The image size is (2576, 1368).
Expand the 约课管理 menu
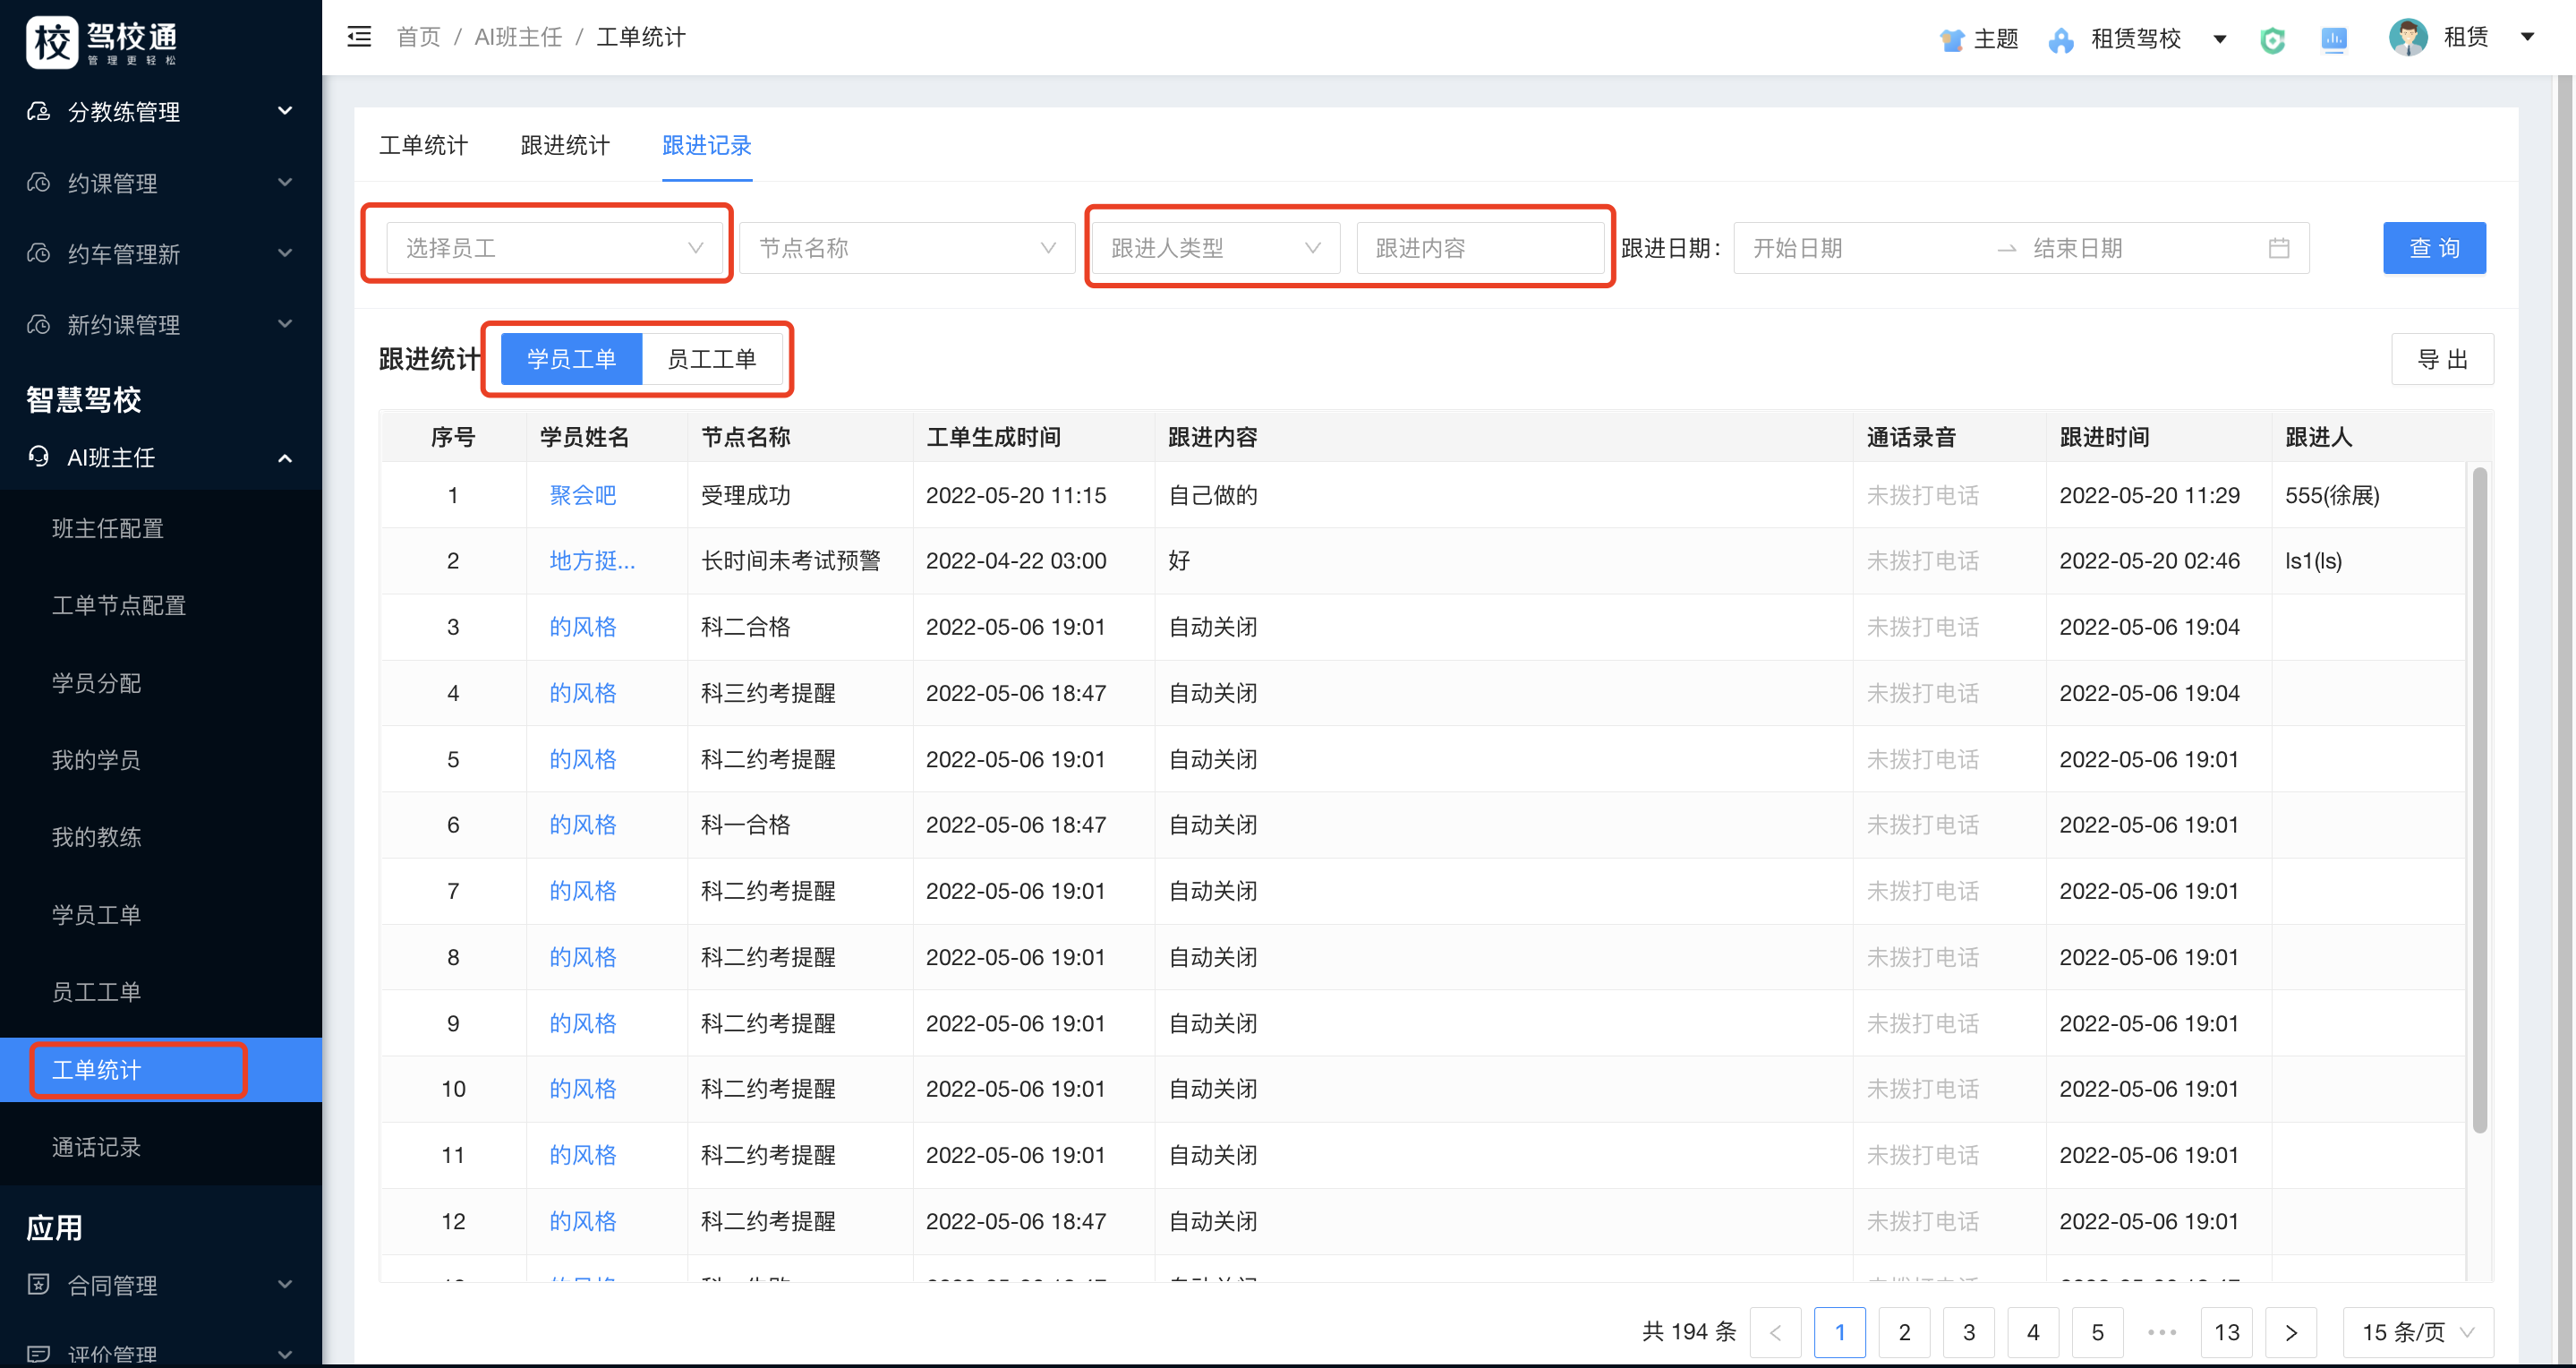point(285,182)
